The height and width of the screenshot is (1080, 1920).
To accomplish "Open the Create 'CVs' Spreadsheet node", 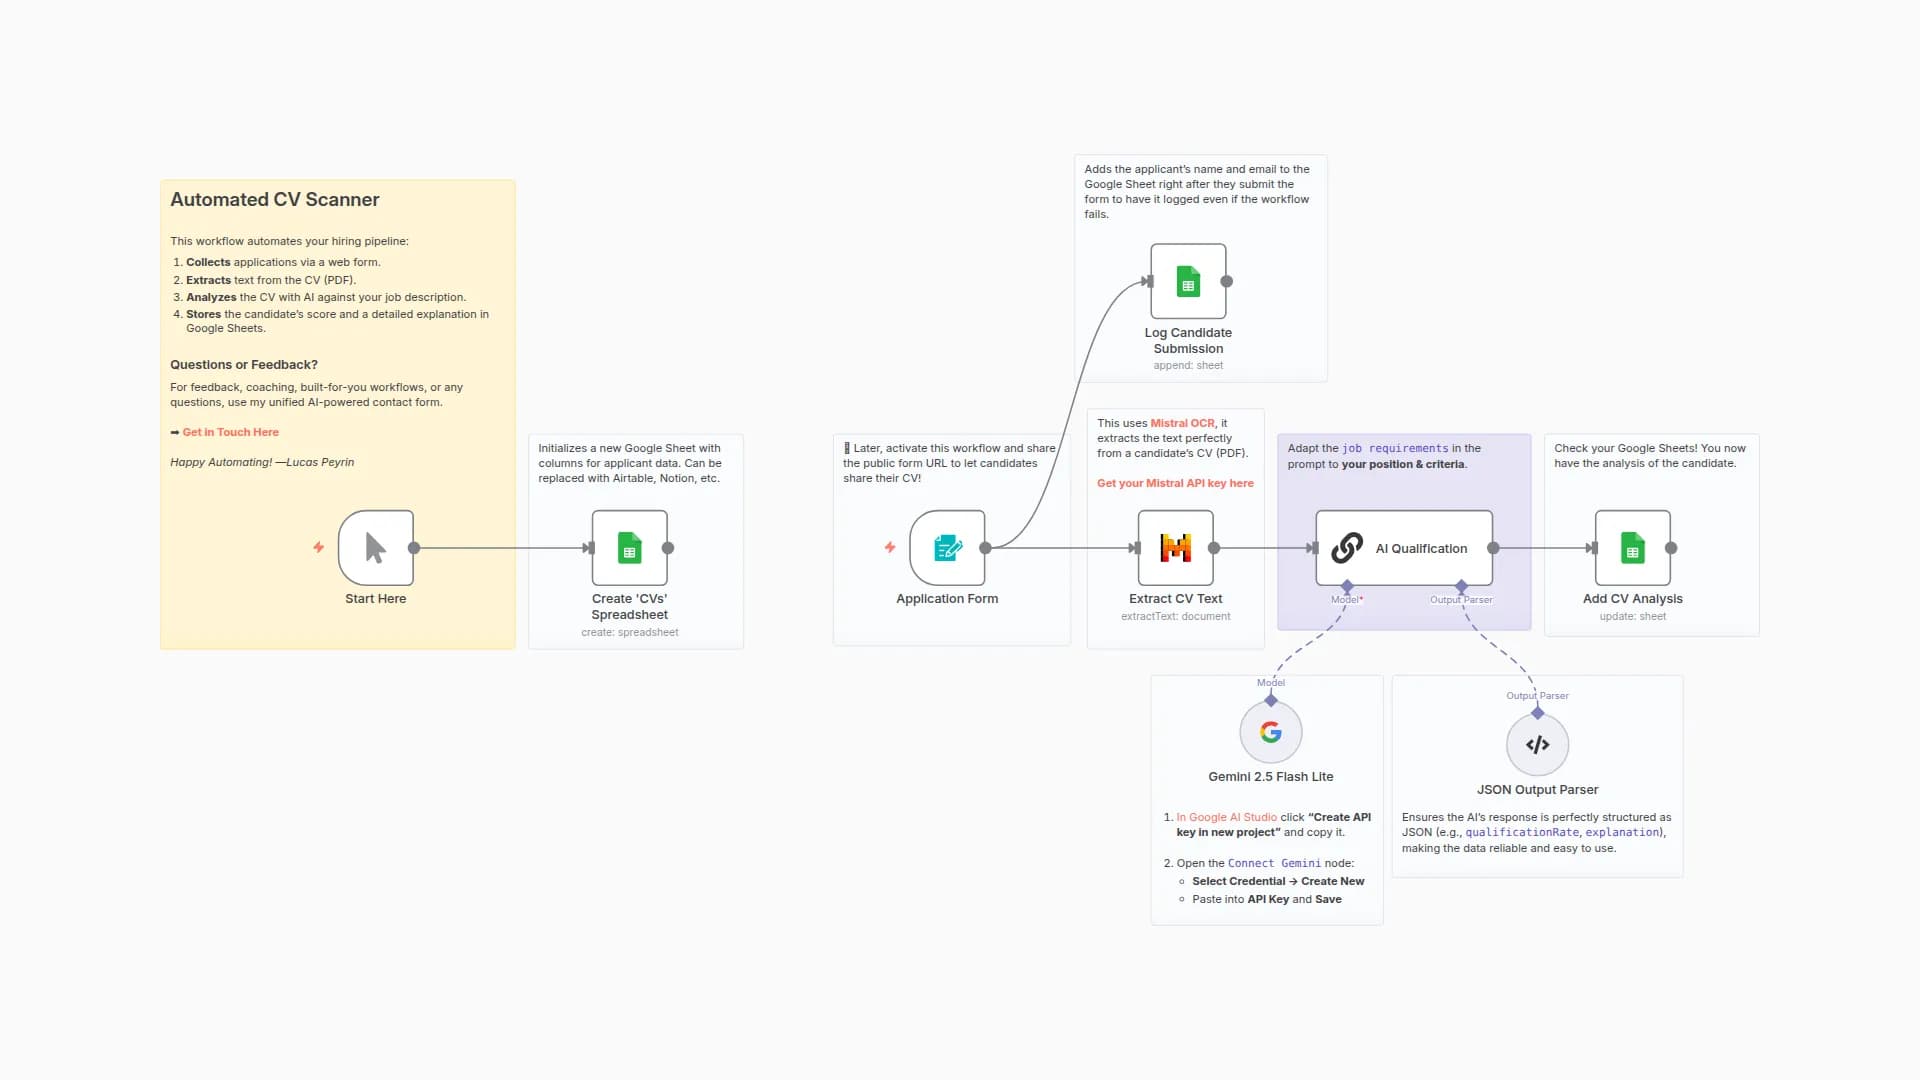I will pos(629,548).
